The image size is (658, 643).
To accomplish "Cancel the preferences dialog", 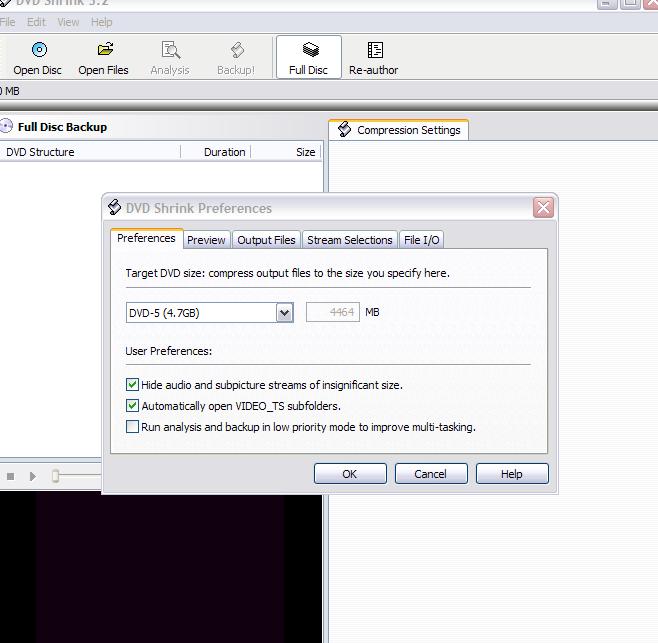I will click(431, 474).
